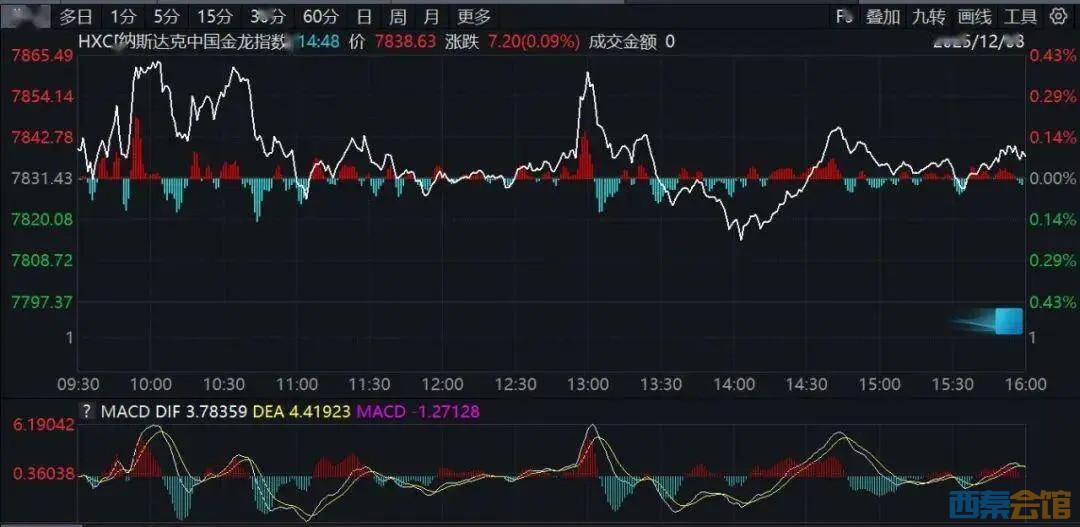Select the 5分 five-minute period
This screenshot has width=1080, height=527.
167,16
